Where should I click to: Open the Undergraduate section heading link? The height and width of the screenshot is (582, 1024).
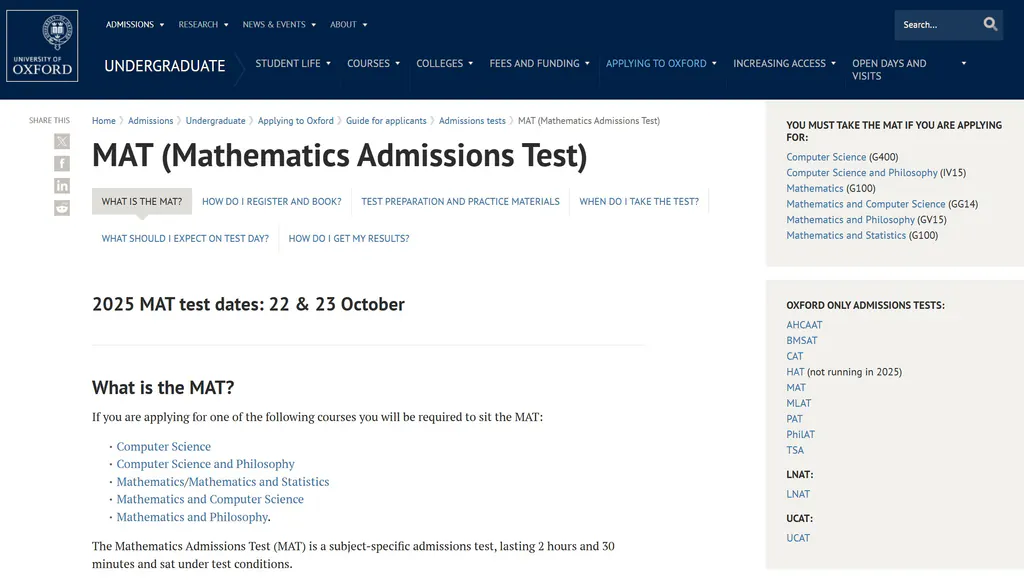pyautogui.click(x=165, y=66)
